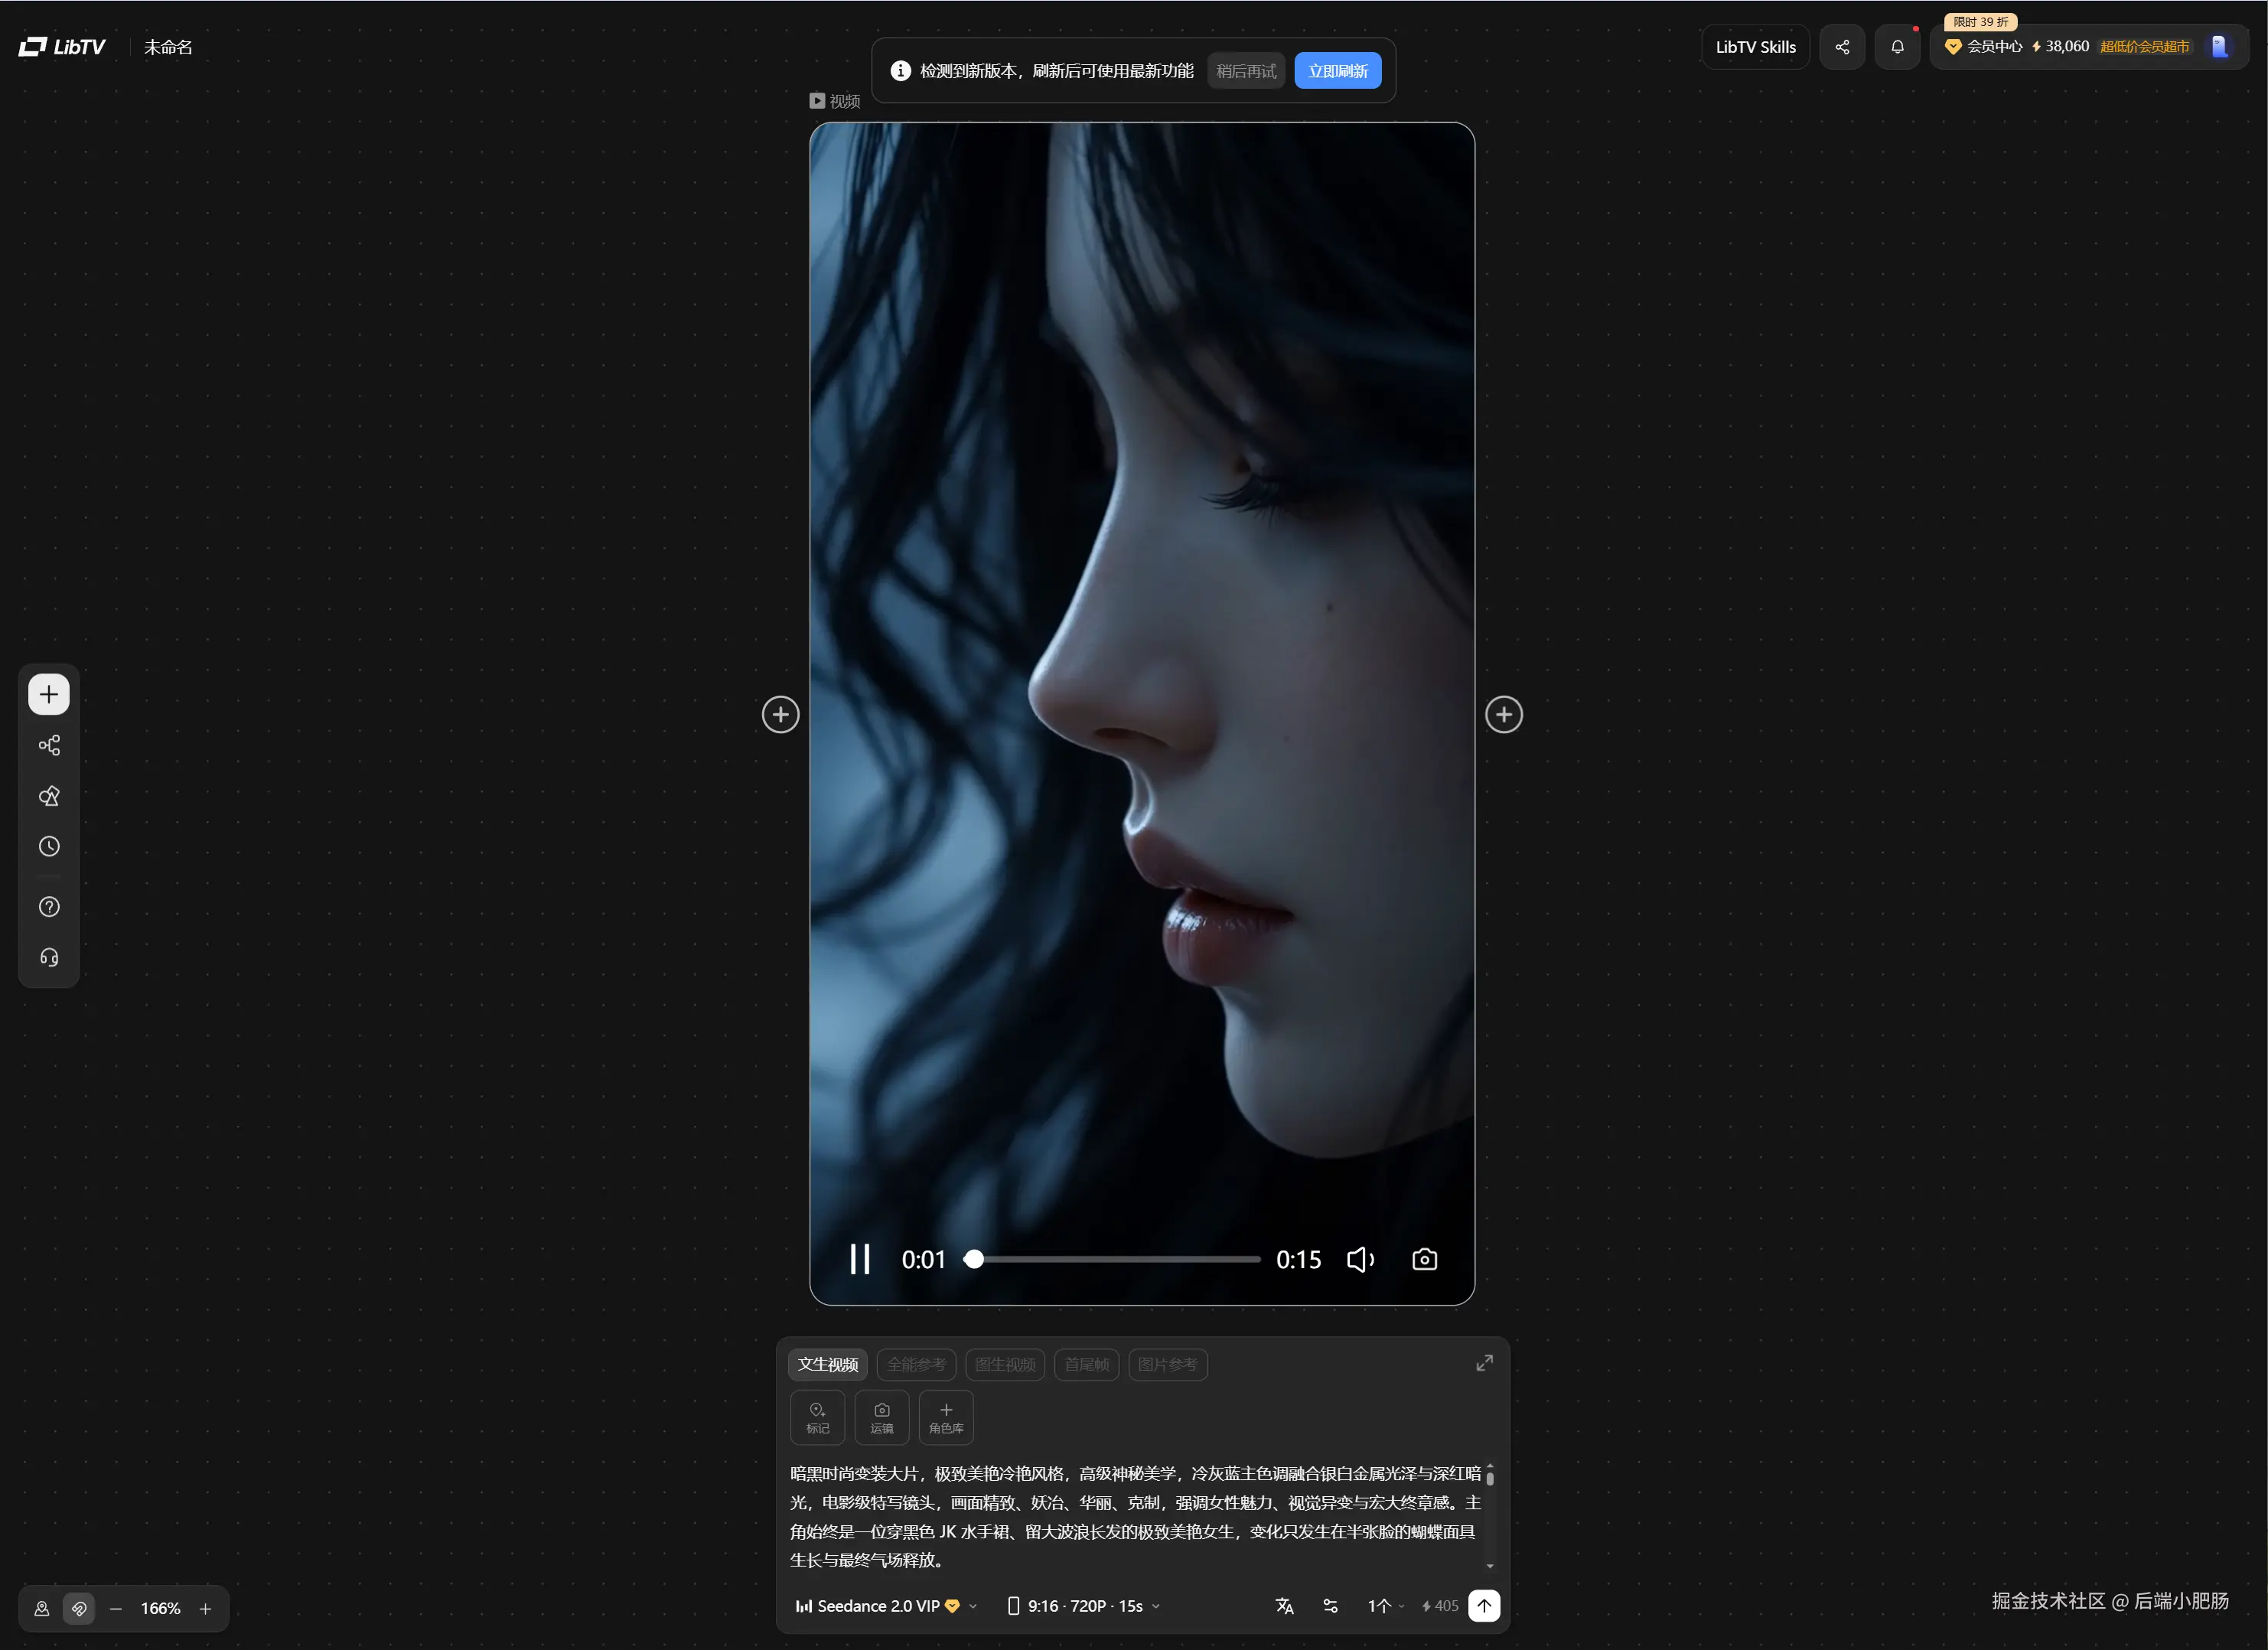The height and width of the screenshot is (1650, 2268).
Task: Pause the video playback
Action: 859,1259
